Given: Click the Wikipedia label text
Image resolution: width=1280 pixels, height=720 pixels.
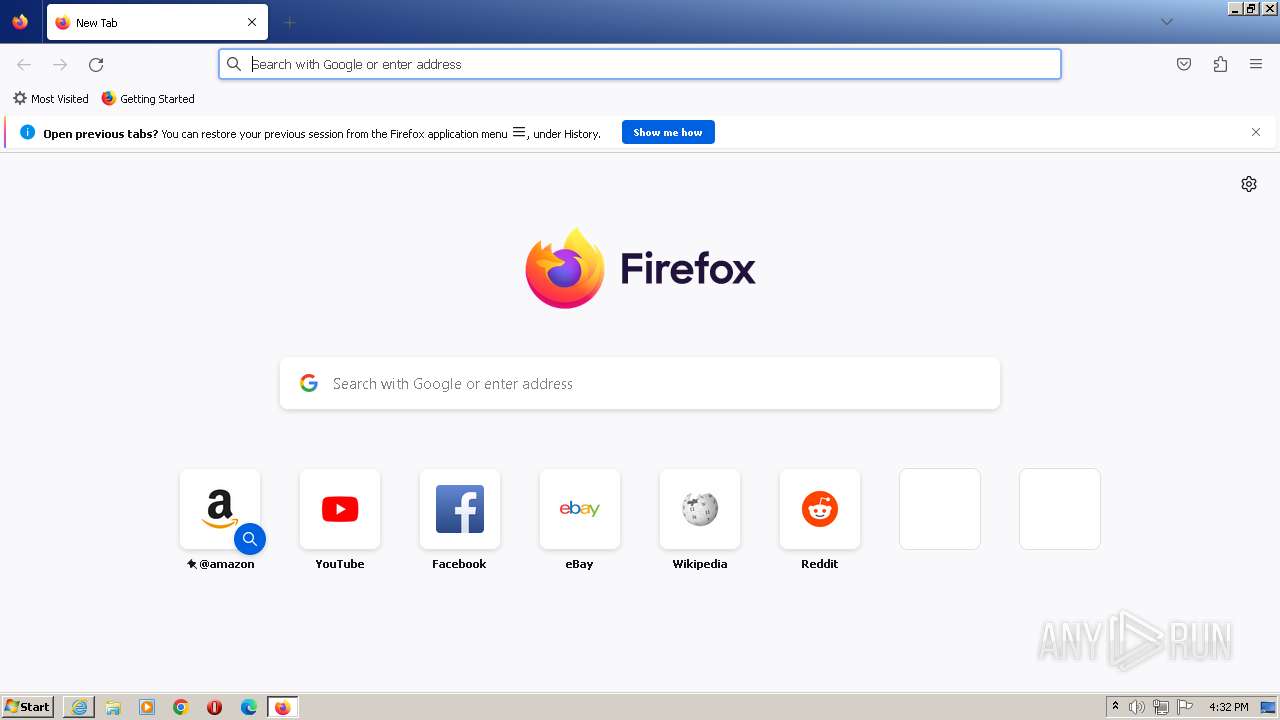Looking at the screenshot, I should [700, 564].
